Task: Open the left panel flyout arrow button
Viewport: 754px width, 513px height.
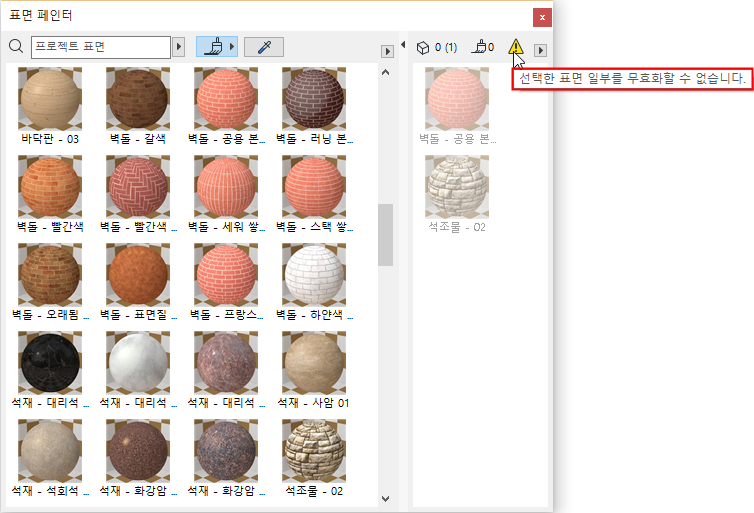Action: [x=387, y=51]
